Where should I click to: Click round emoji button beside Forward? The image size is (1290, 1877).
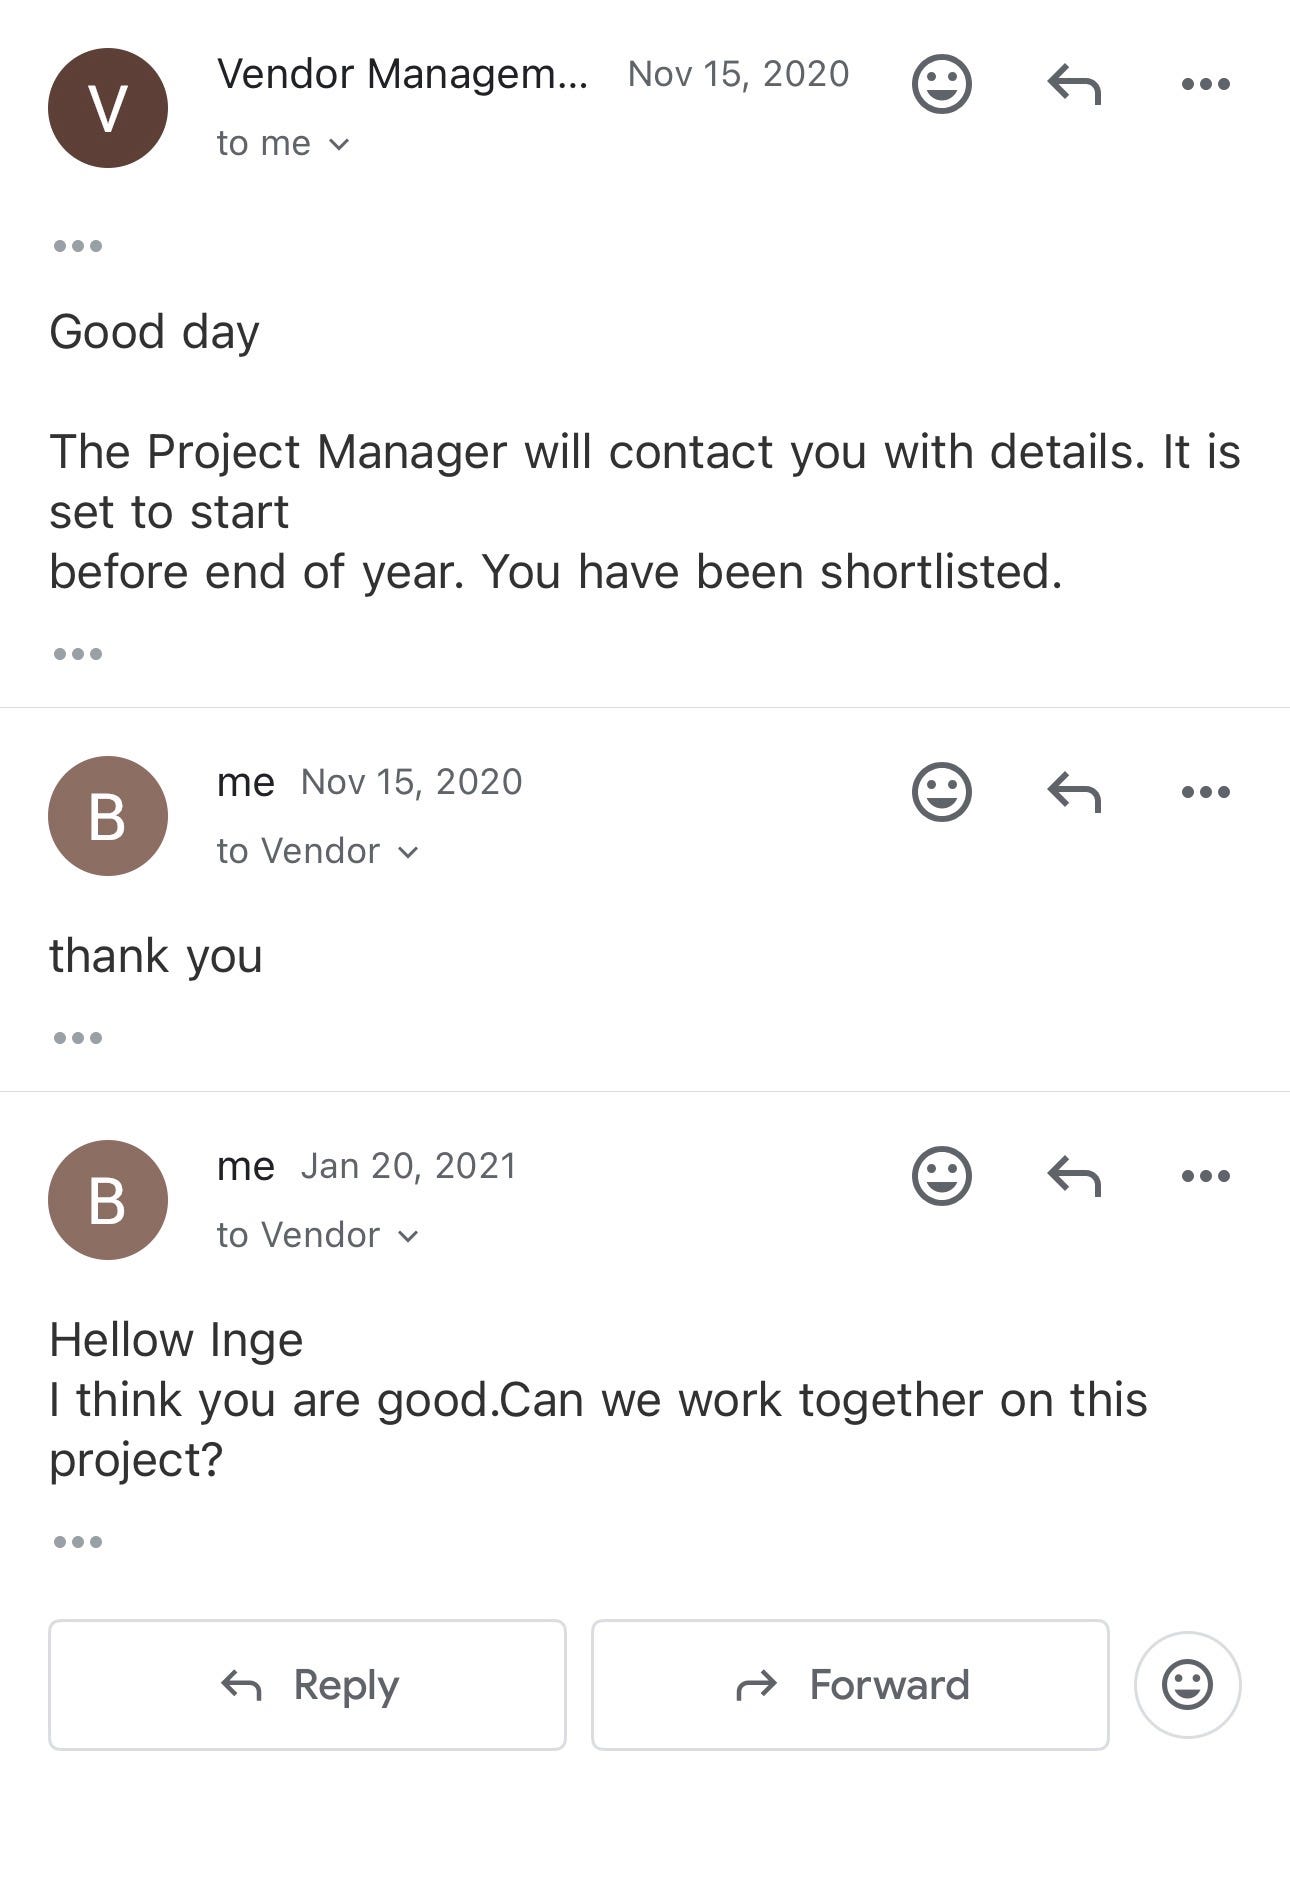coord(1187,1685)
